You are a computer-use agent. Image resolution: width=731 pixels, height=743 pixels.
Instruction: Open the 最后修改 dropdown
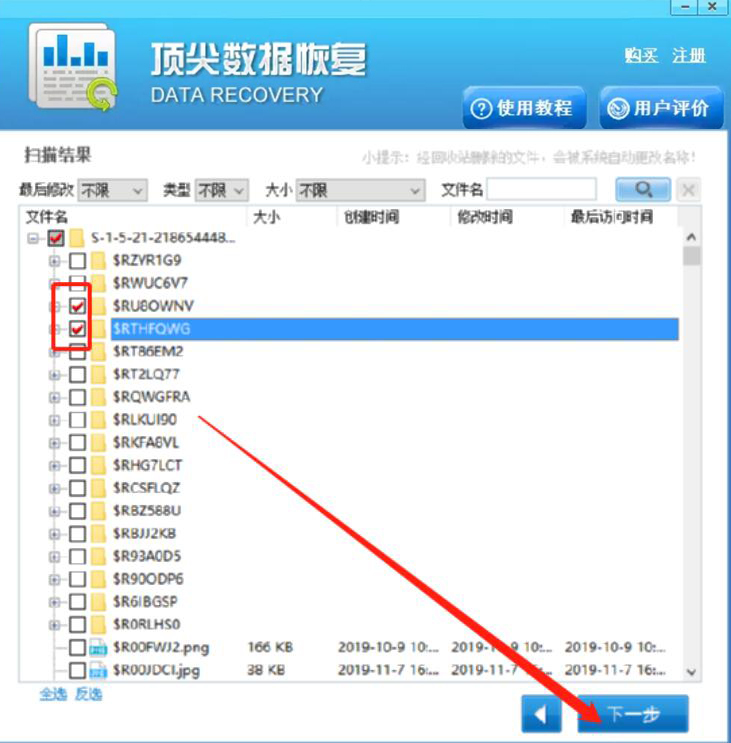(x=113, y=190)
